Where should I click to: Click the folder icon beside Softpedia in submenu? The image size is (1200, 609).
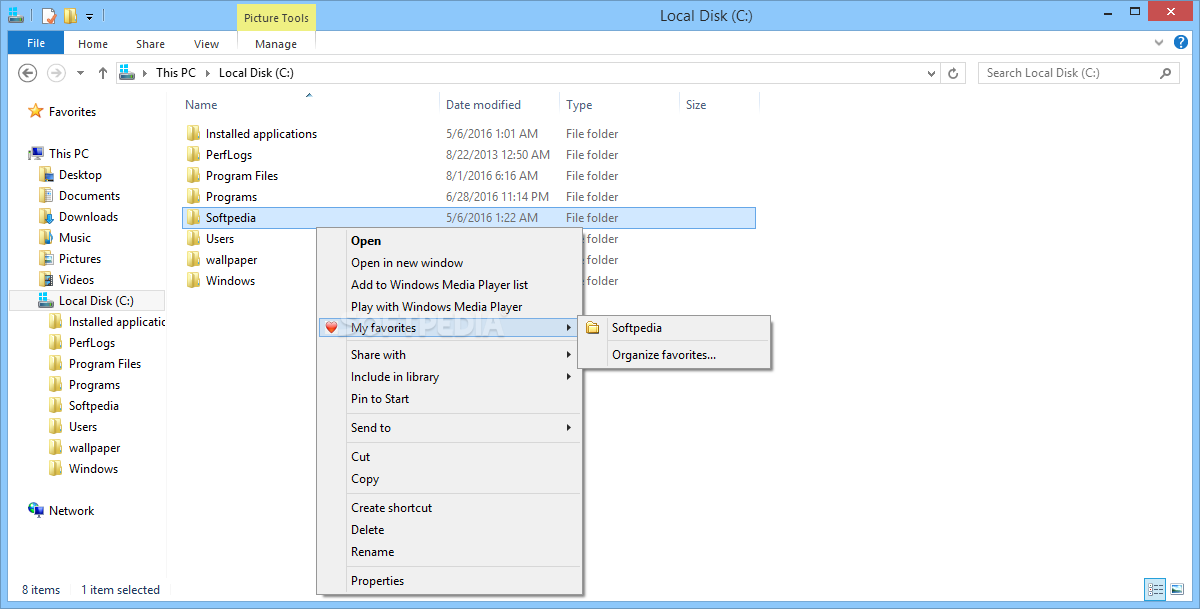593,328
